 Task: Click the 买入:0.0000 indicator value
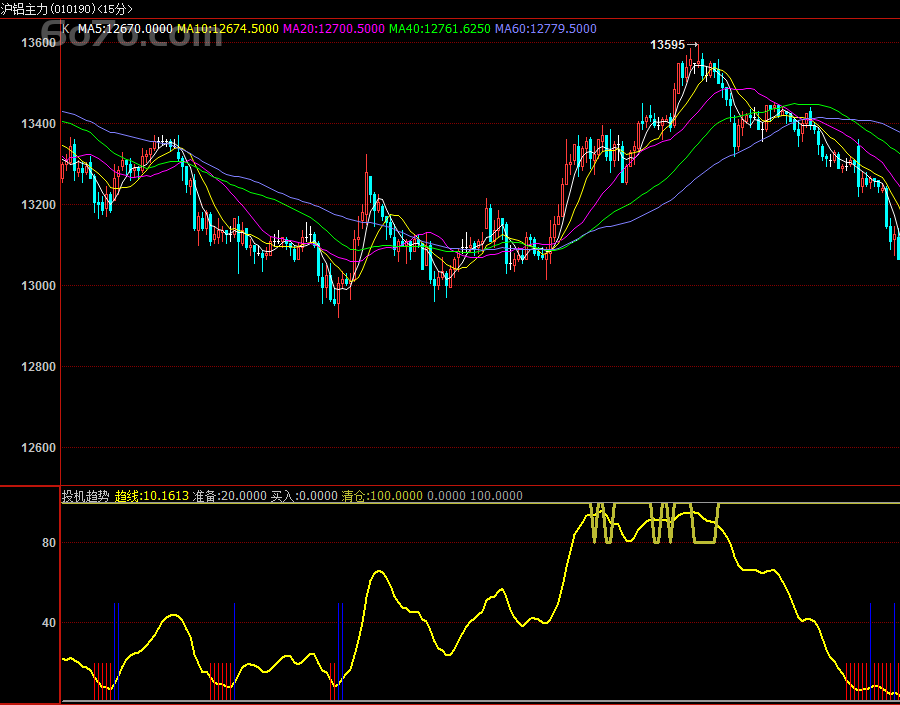(x=304, y=496)
